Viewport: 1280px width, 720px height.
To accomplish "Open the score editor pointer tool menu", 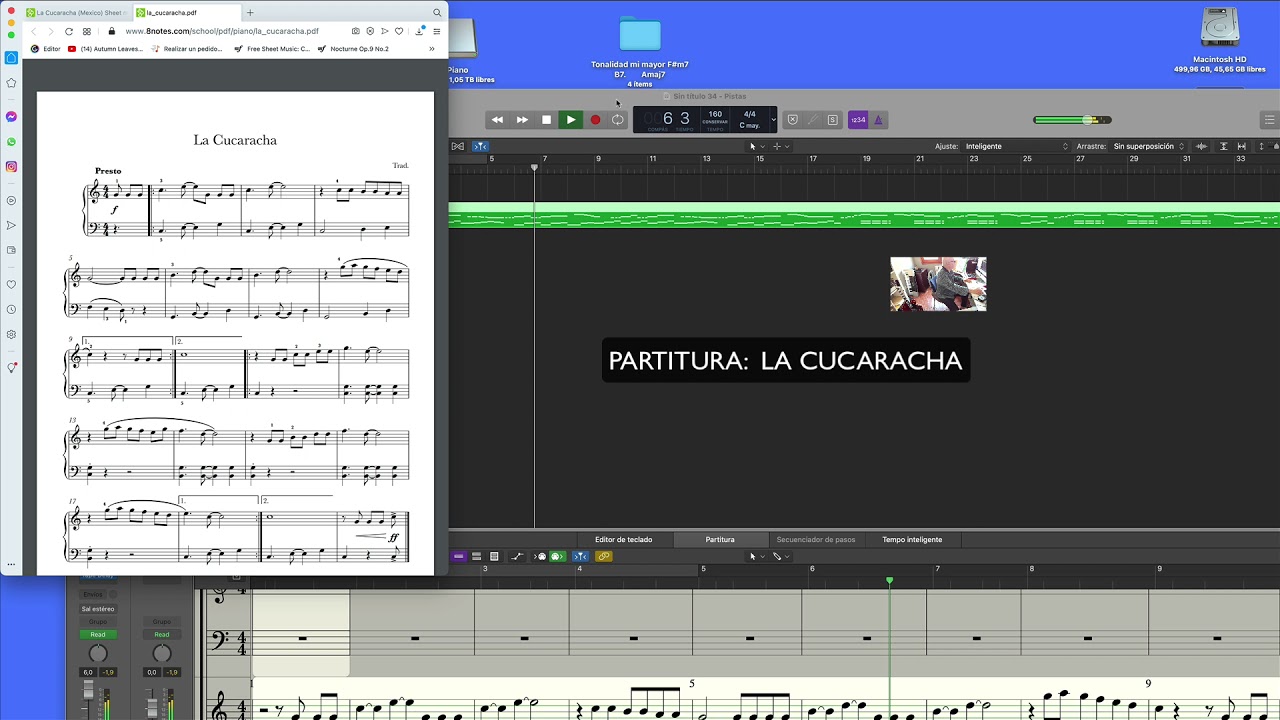I will (756, 557).
